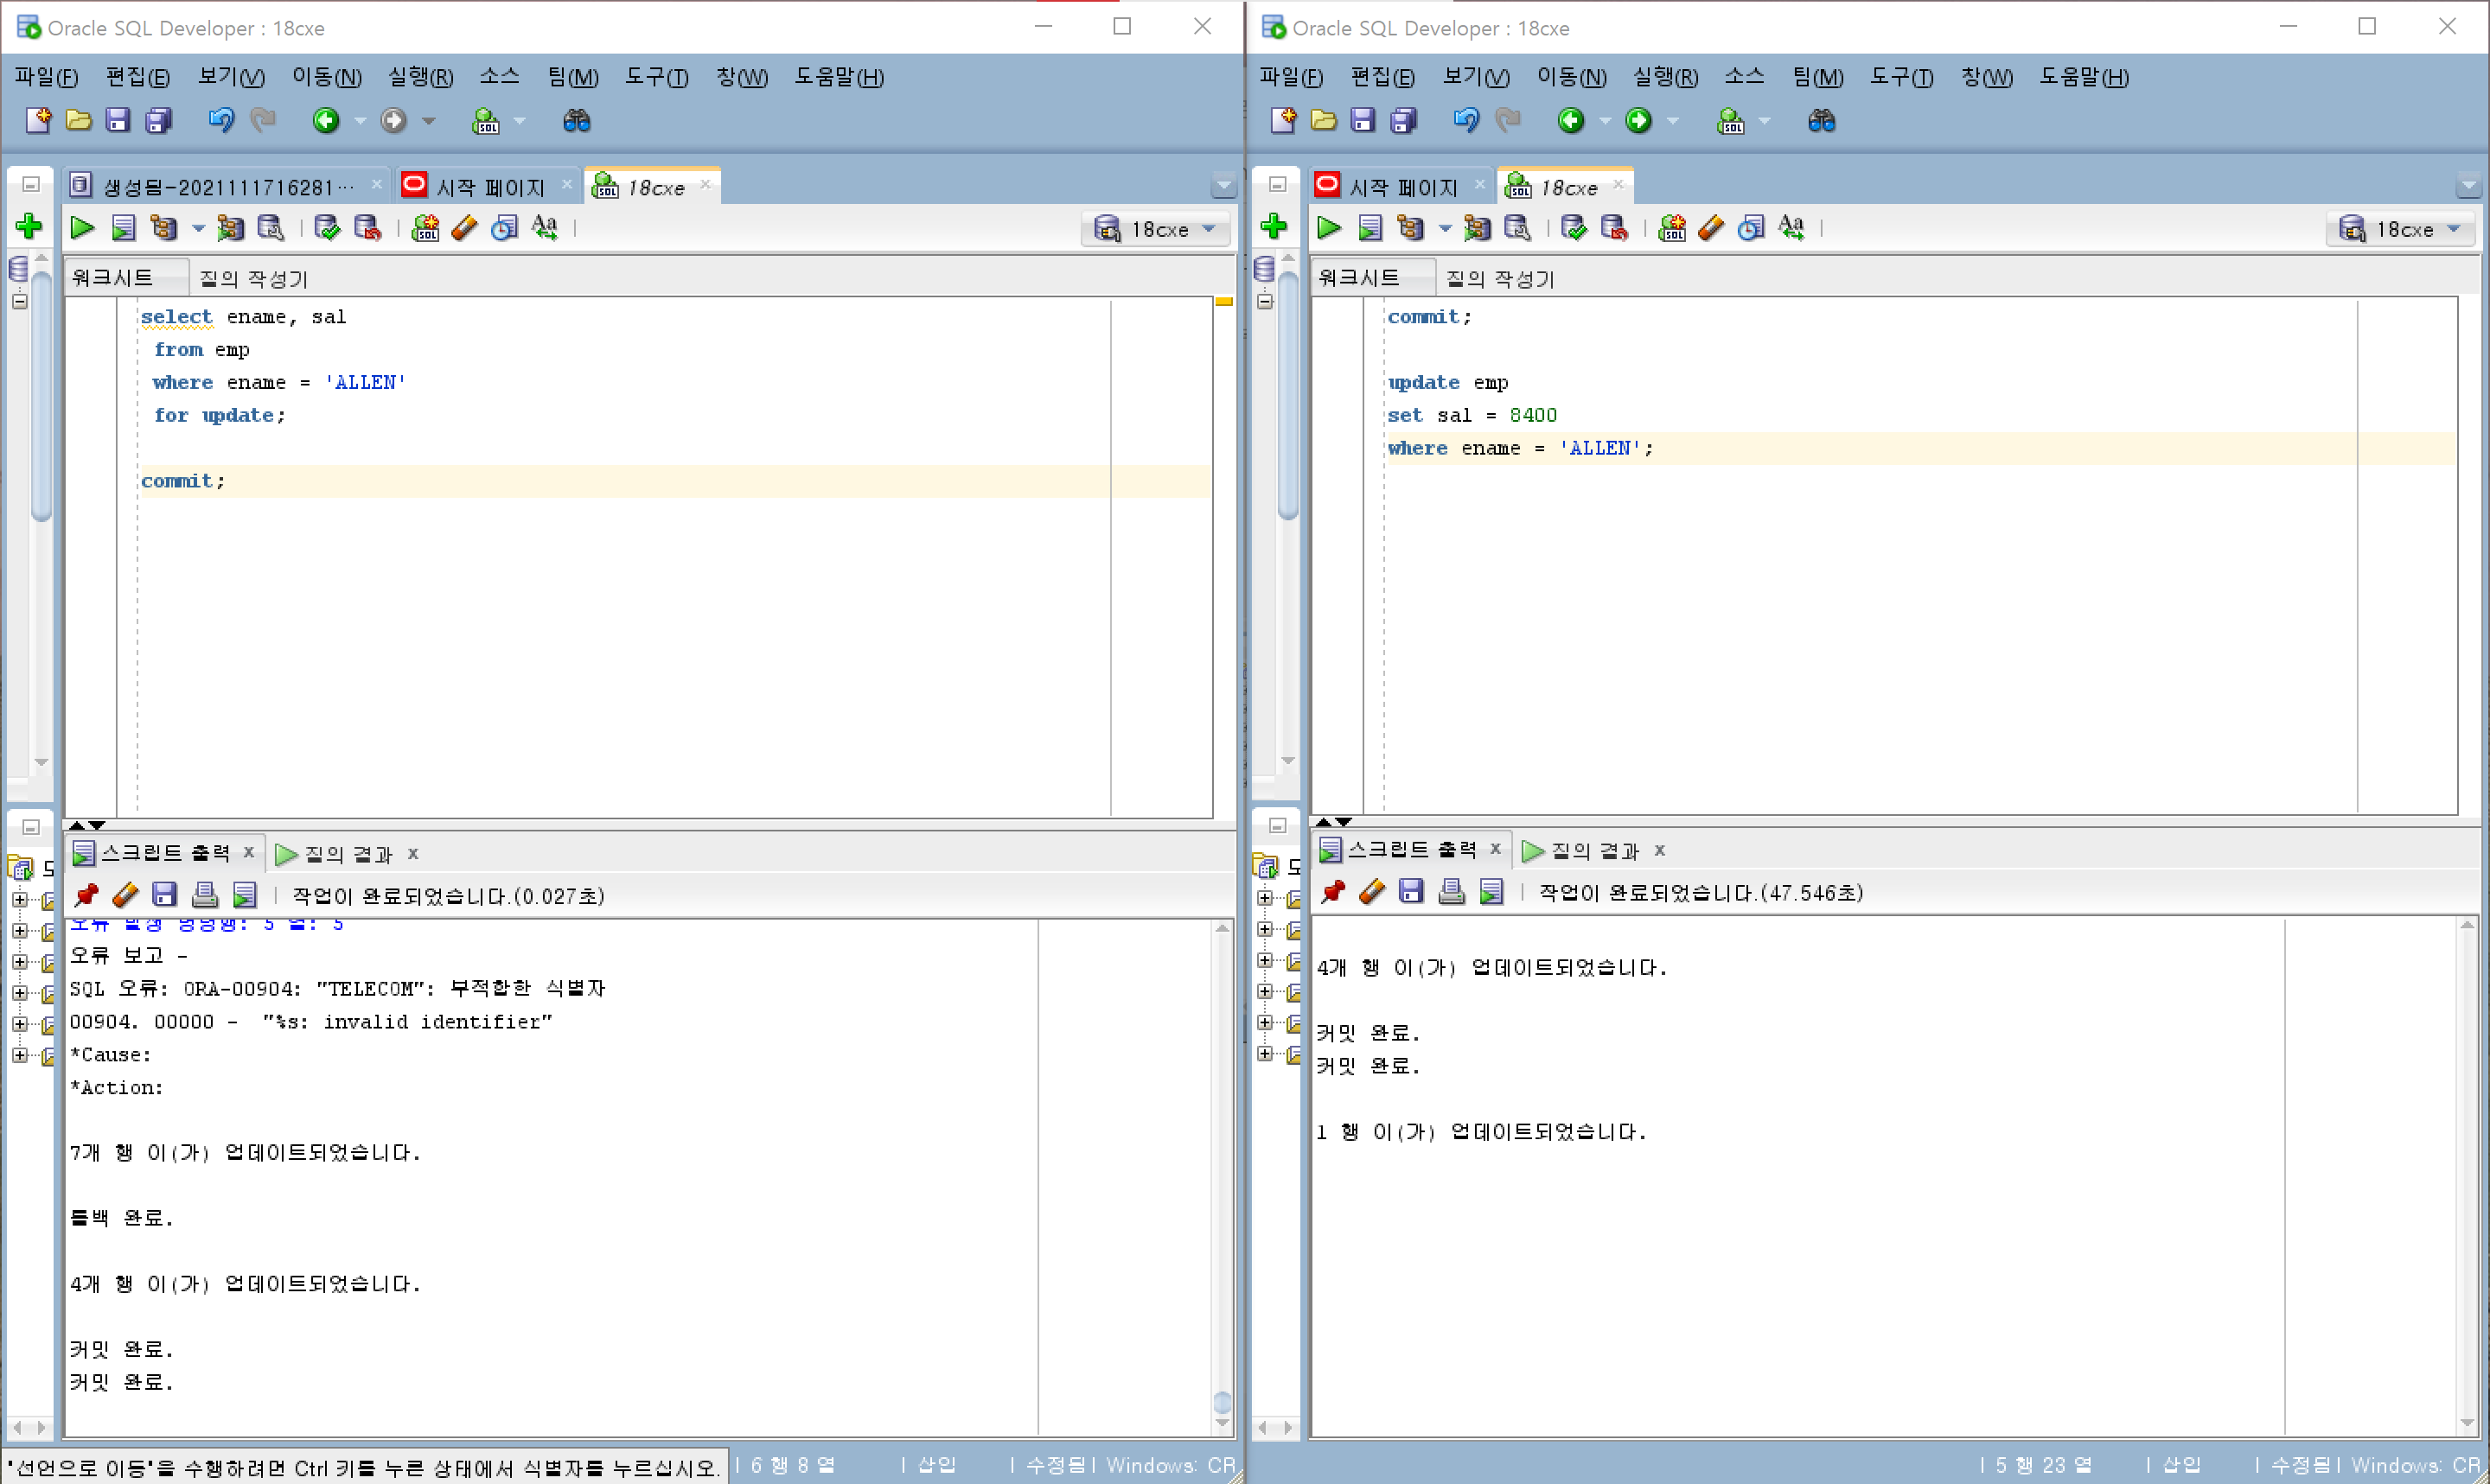Toggle insert mode (삽입) in left status bar
This screenshot has width=2490, height=1484.
coord(936,1465)
